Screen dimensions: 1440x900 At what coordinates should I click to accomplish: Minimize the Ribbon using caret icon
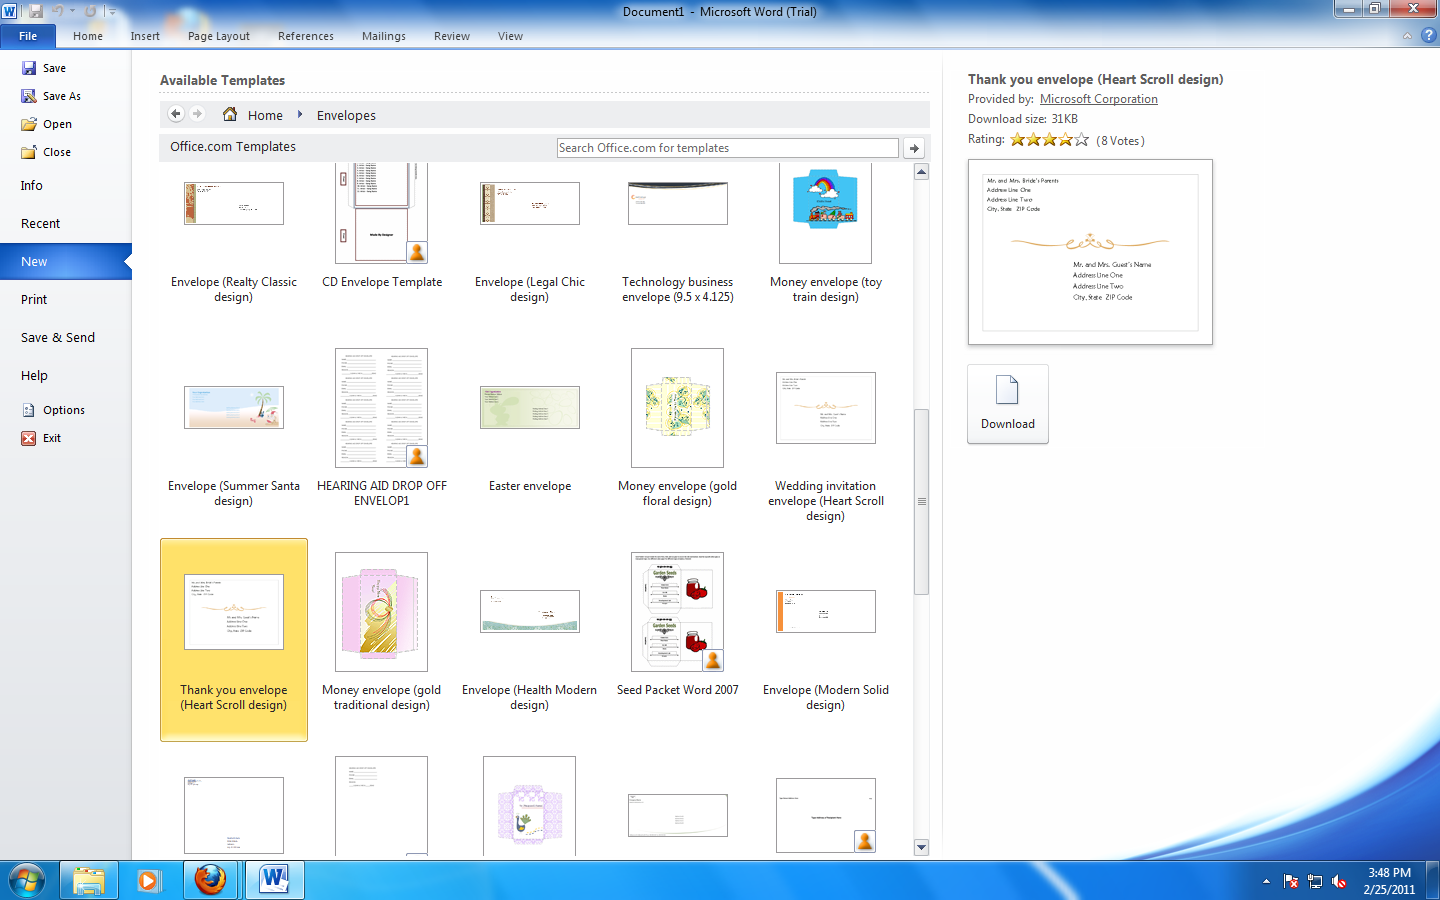(1407, 36)
